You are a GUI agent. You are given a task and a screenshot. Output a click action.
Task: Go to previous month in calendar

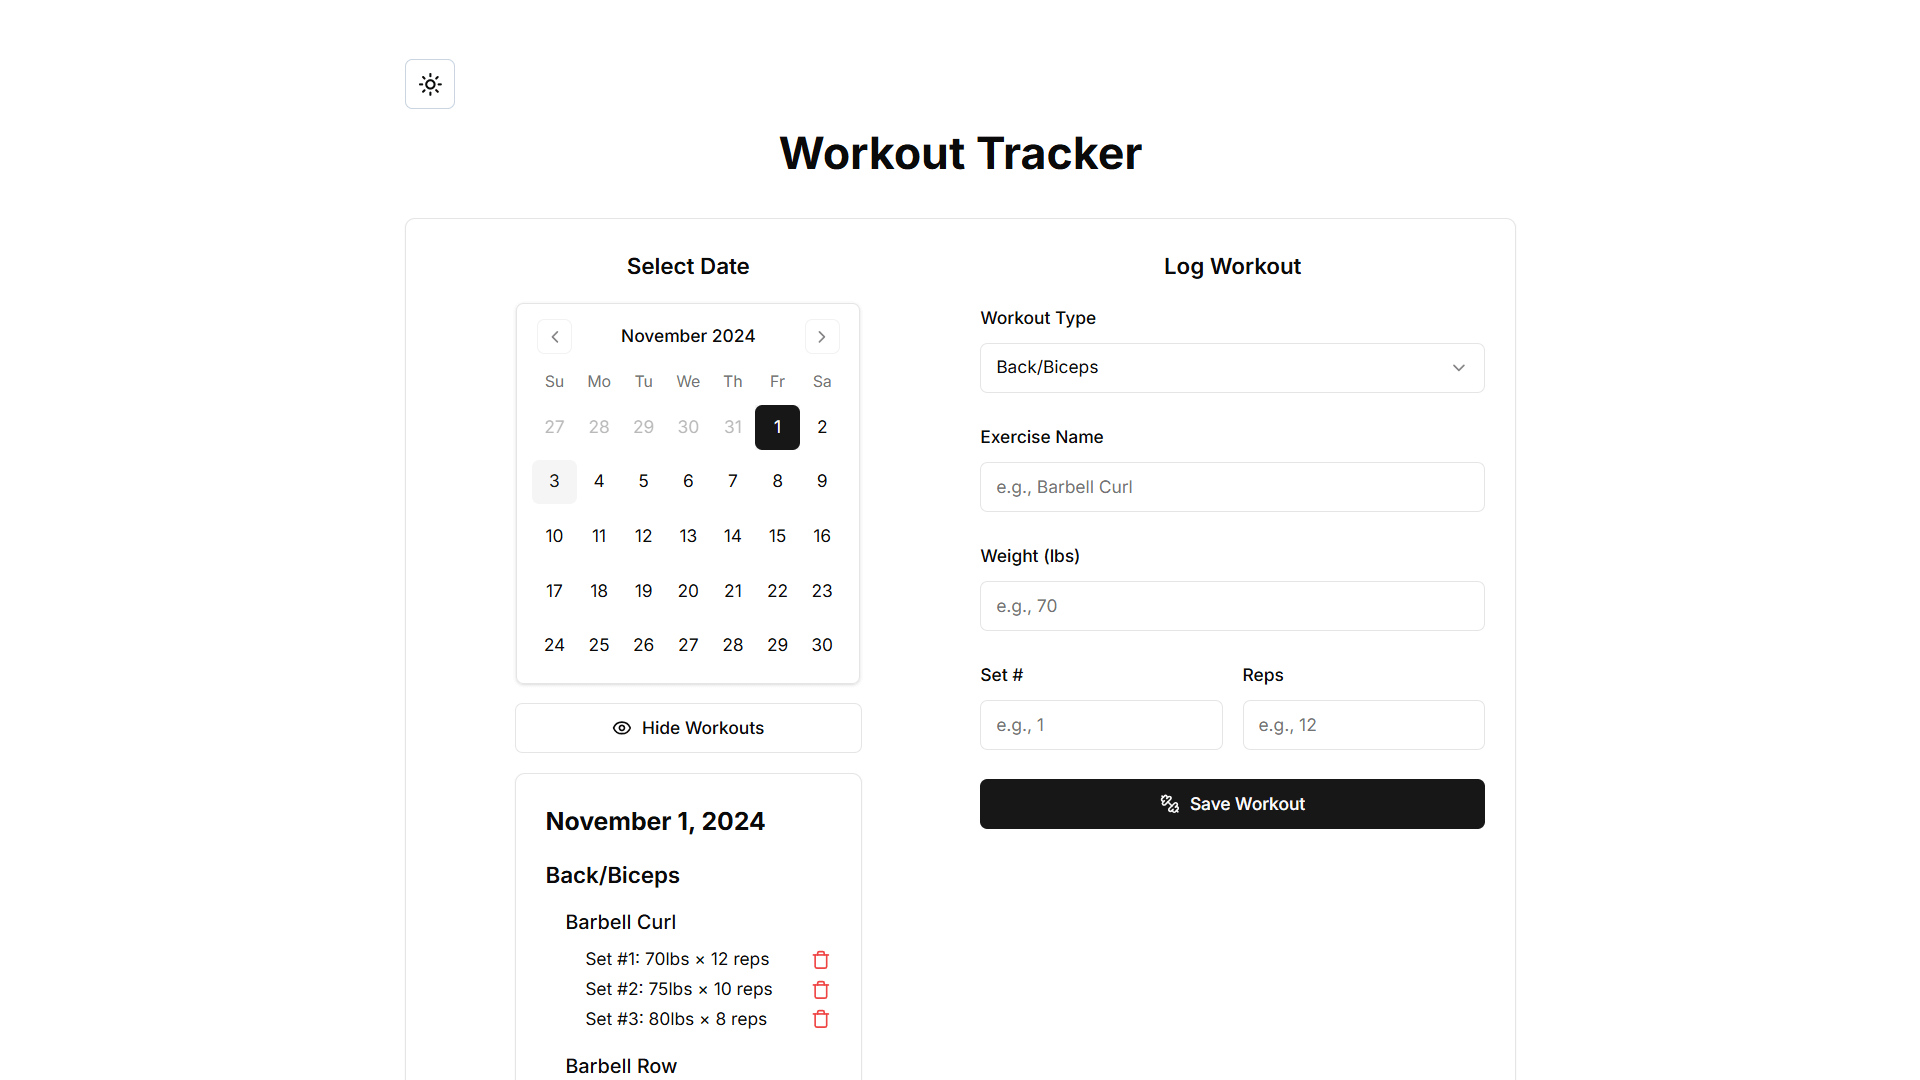click(555, 337)
